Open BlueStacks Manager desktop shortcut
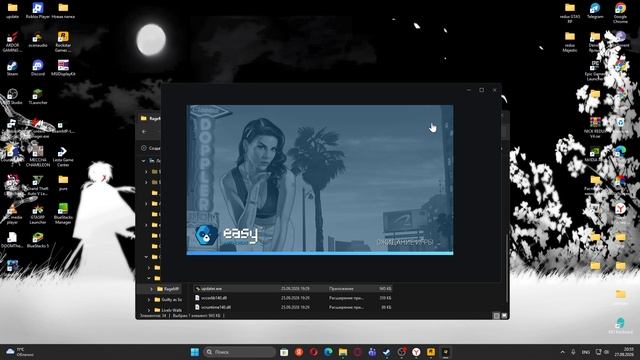Viewport: 640px width, 360px height. (x=63, y=214)
